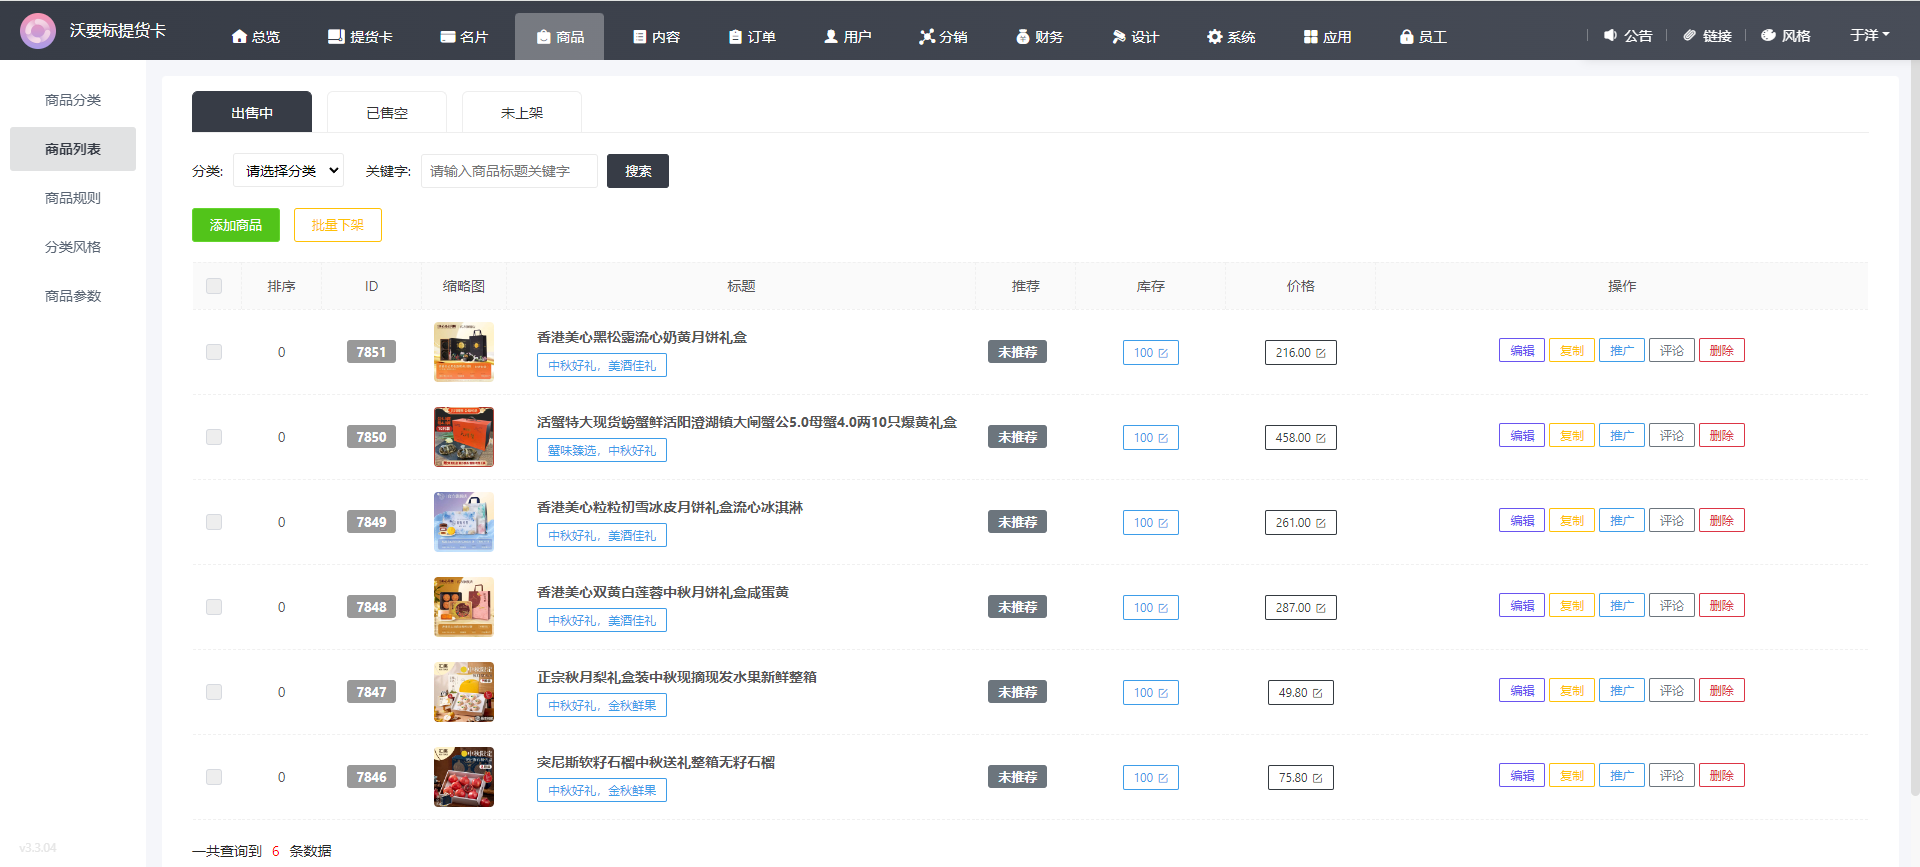Open the 总览 home icon menu

pos(240,37)
